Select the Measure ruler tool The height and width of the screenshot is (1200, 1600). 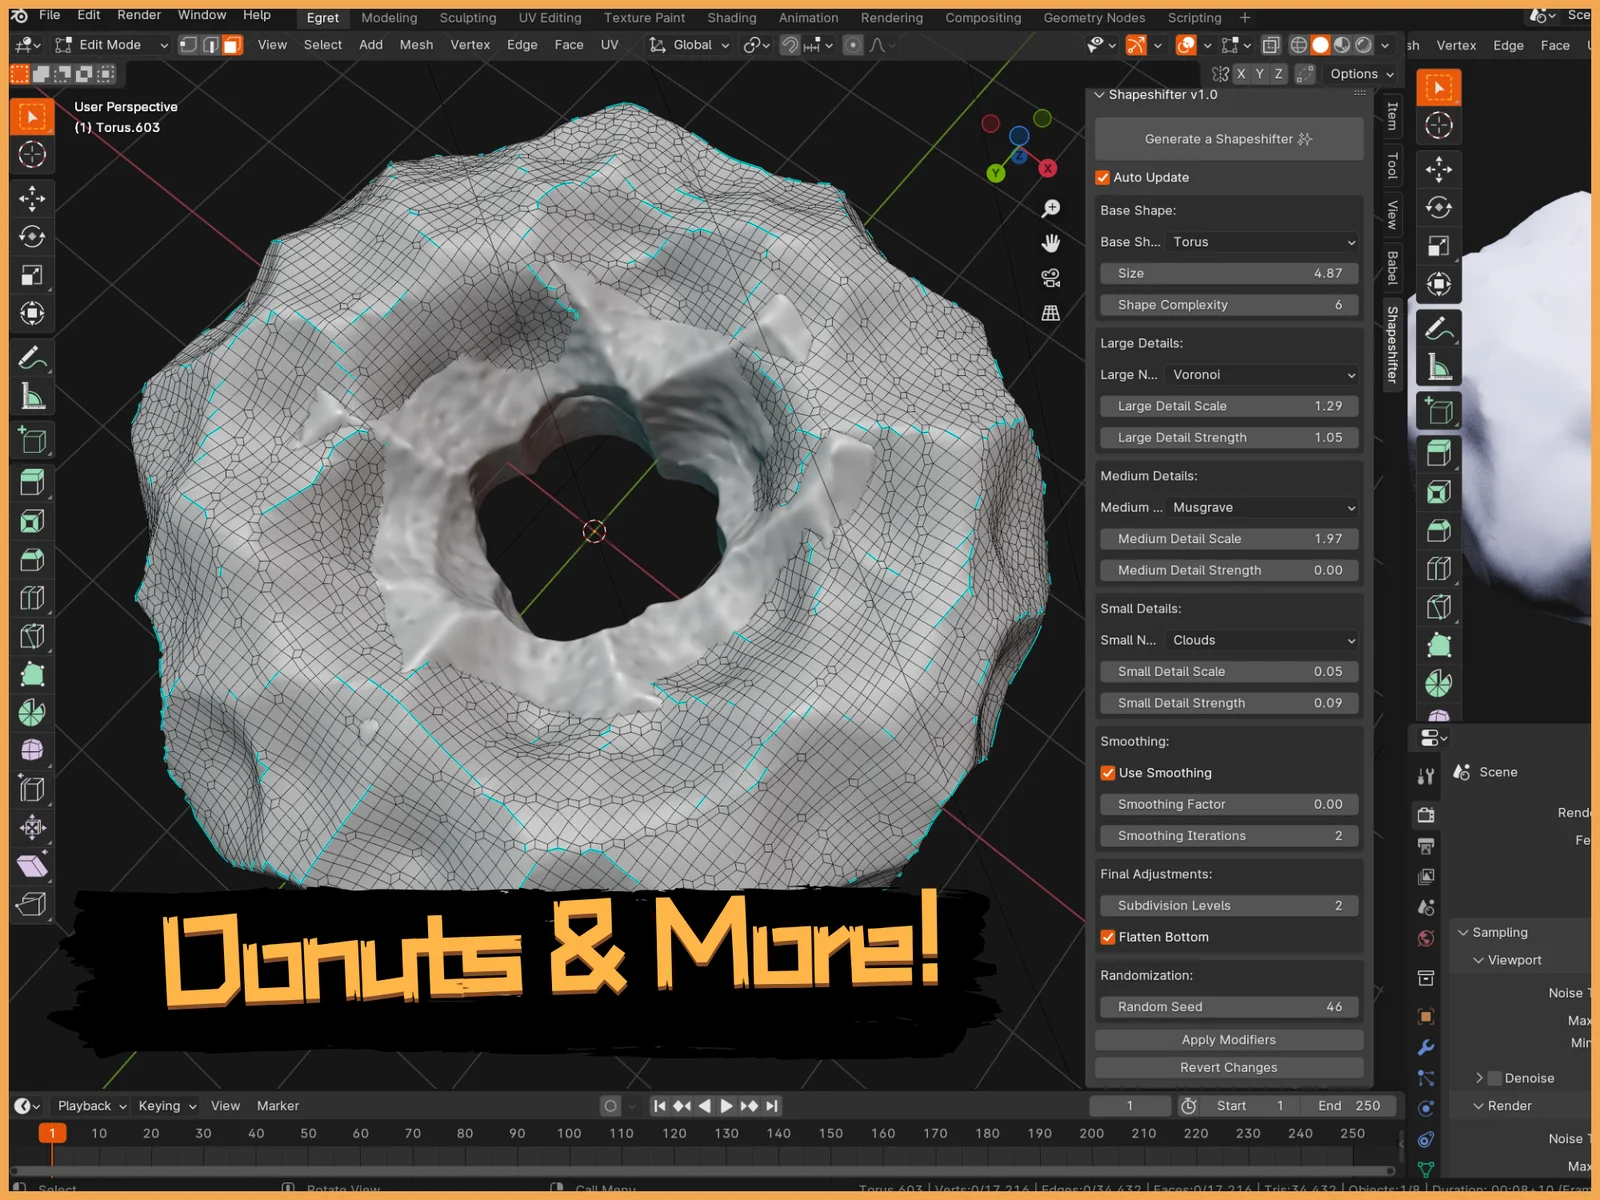(32, 397)
